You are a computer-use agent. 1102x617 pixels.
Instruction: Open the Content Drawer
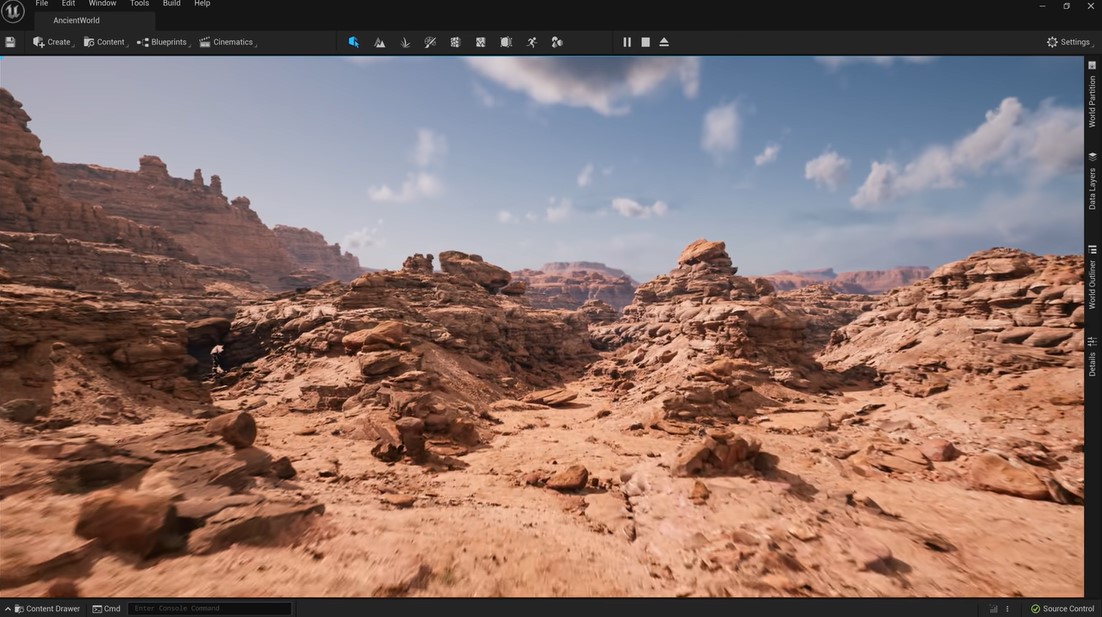[46, 608]
